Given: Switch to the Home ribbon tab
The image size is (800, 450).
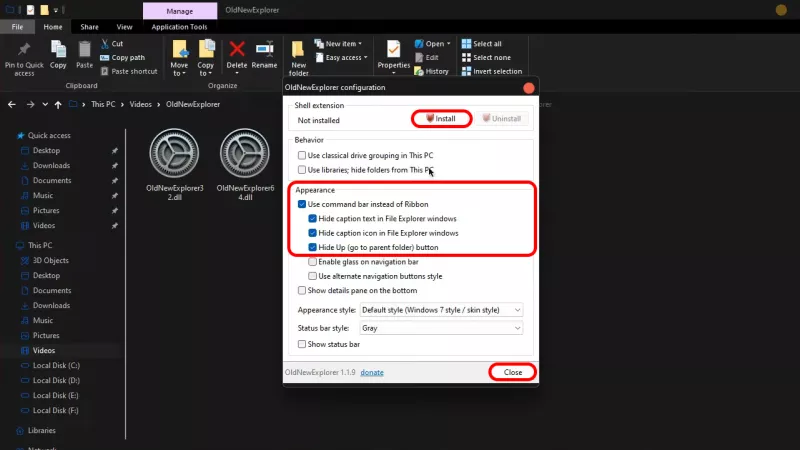Looking at the screenshot, I should pos(53,27).
